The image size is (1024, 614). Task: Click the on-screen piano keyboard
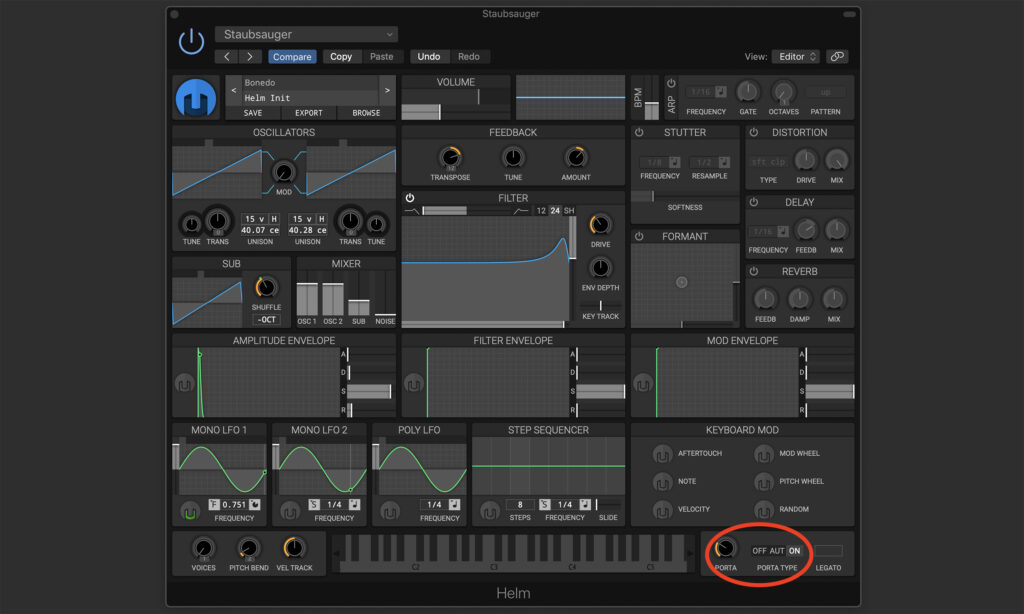[513, 553]
